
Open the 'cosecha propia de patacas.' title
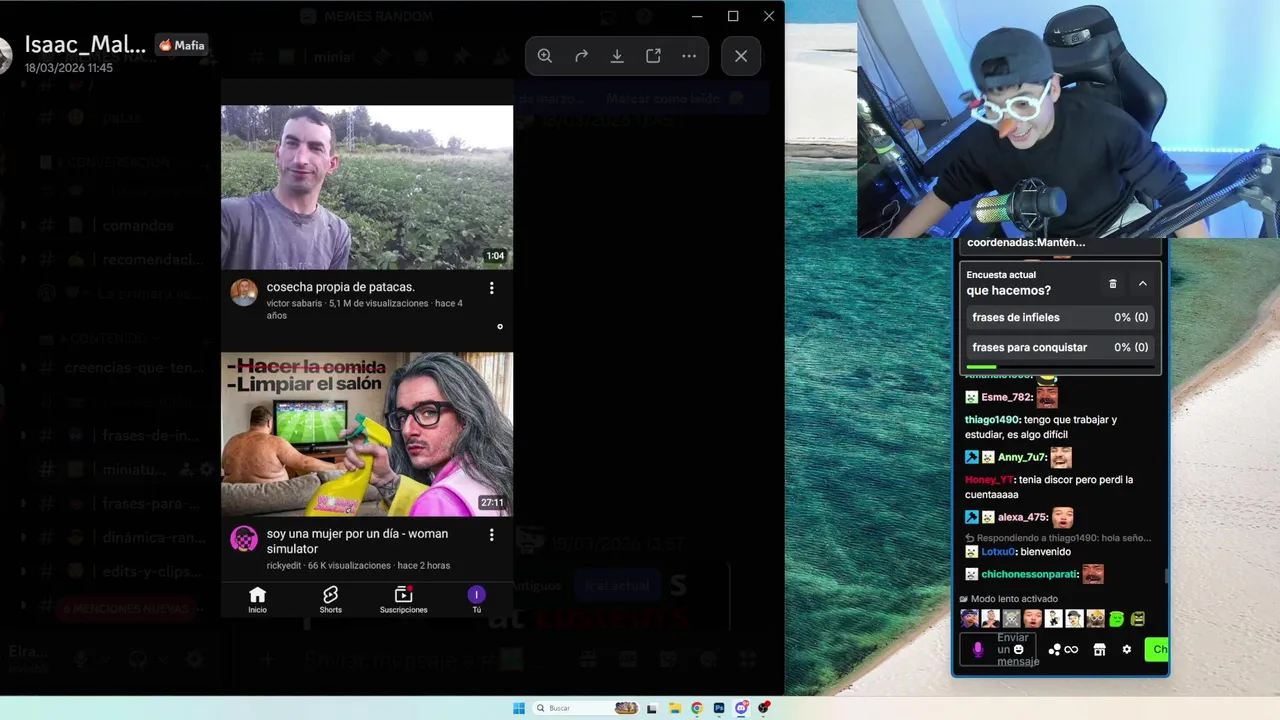340,287
